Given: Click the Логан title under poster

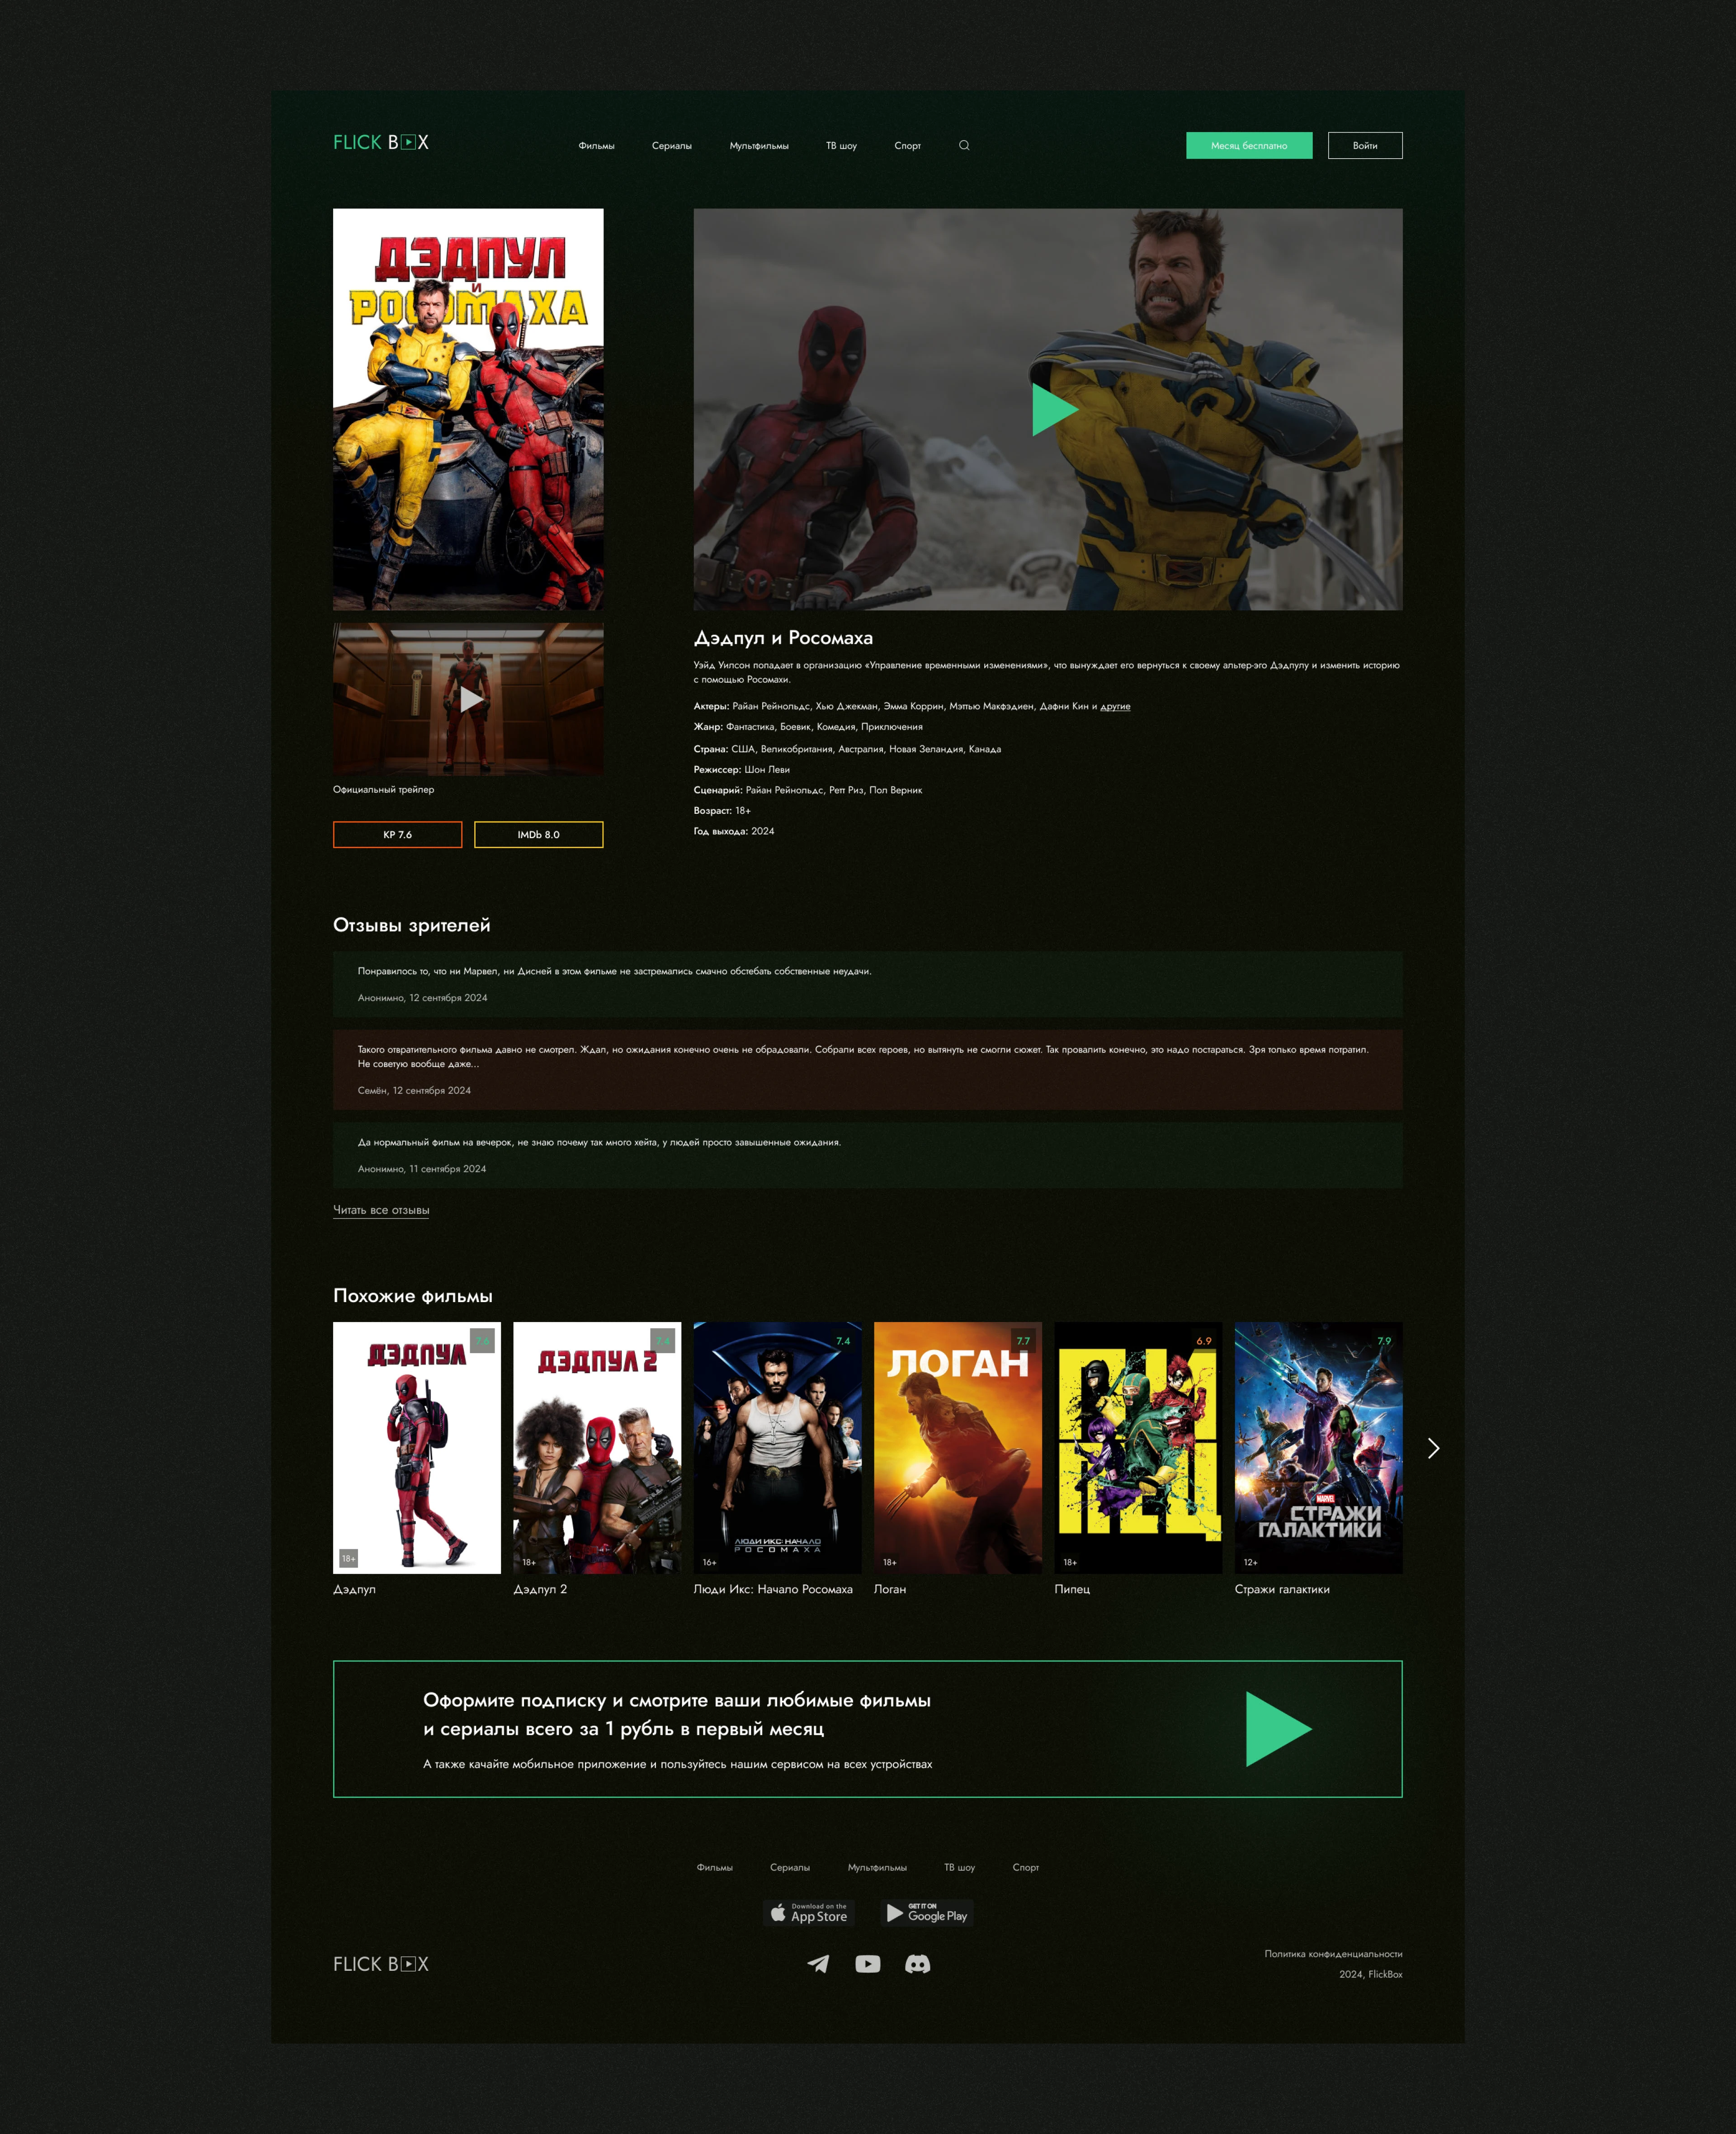Looking at the screenshot, I should [890, 1589].
